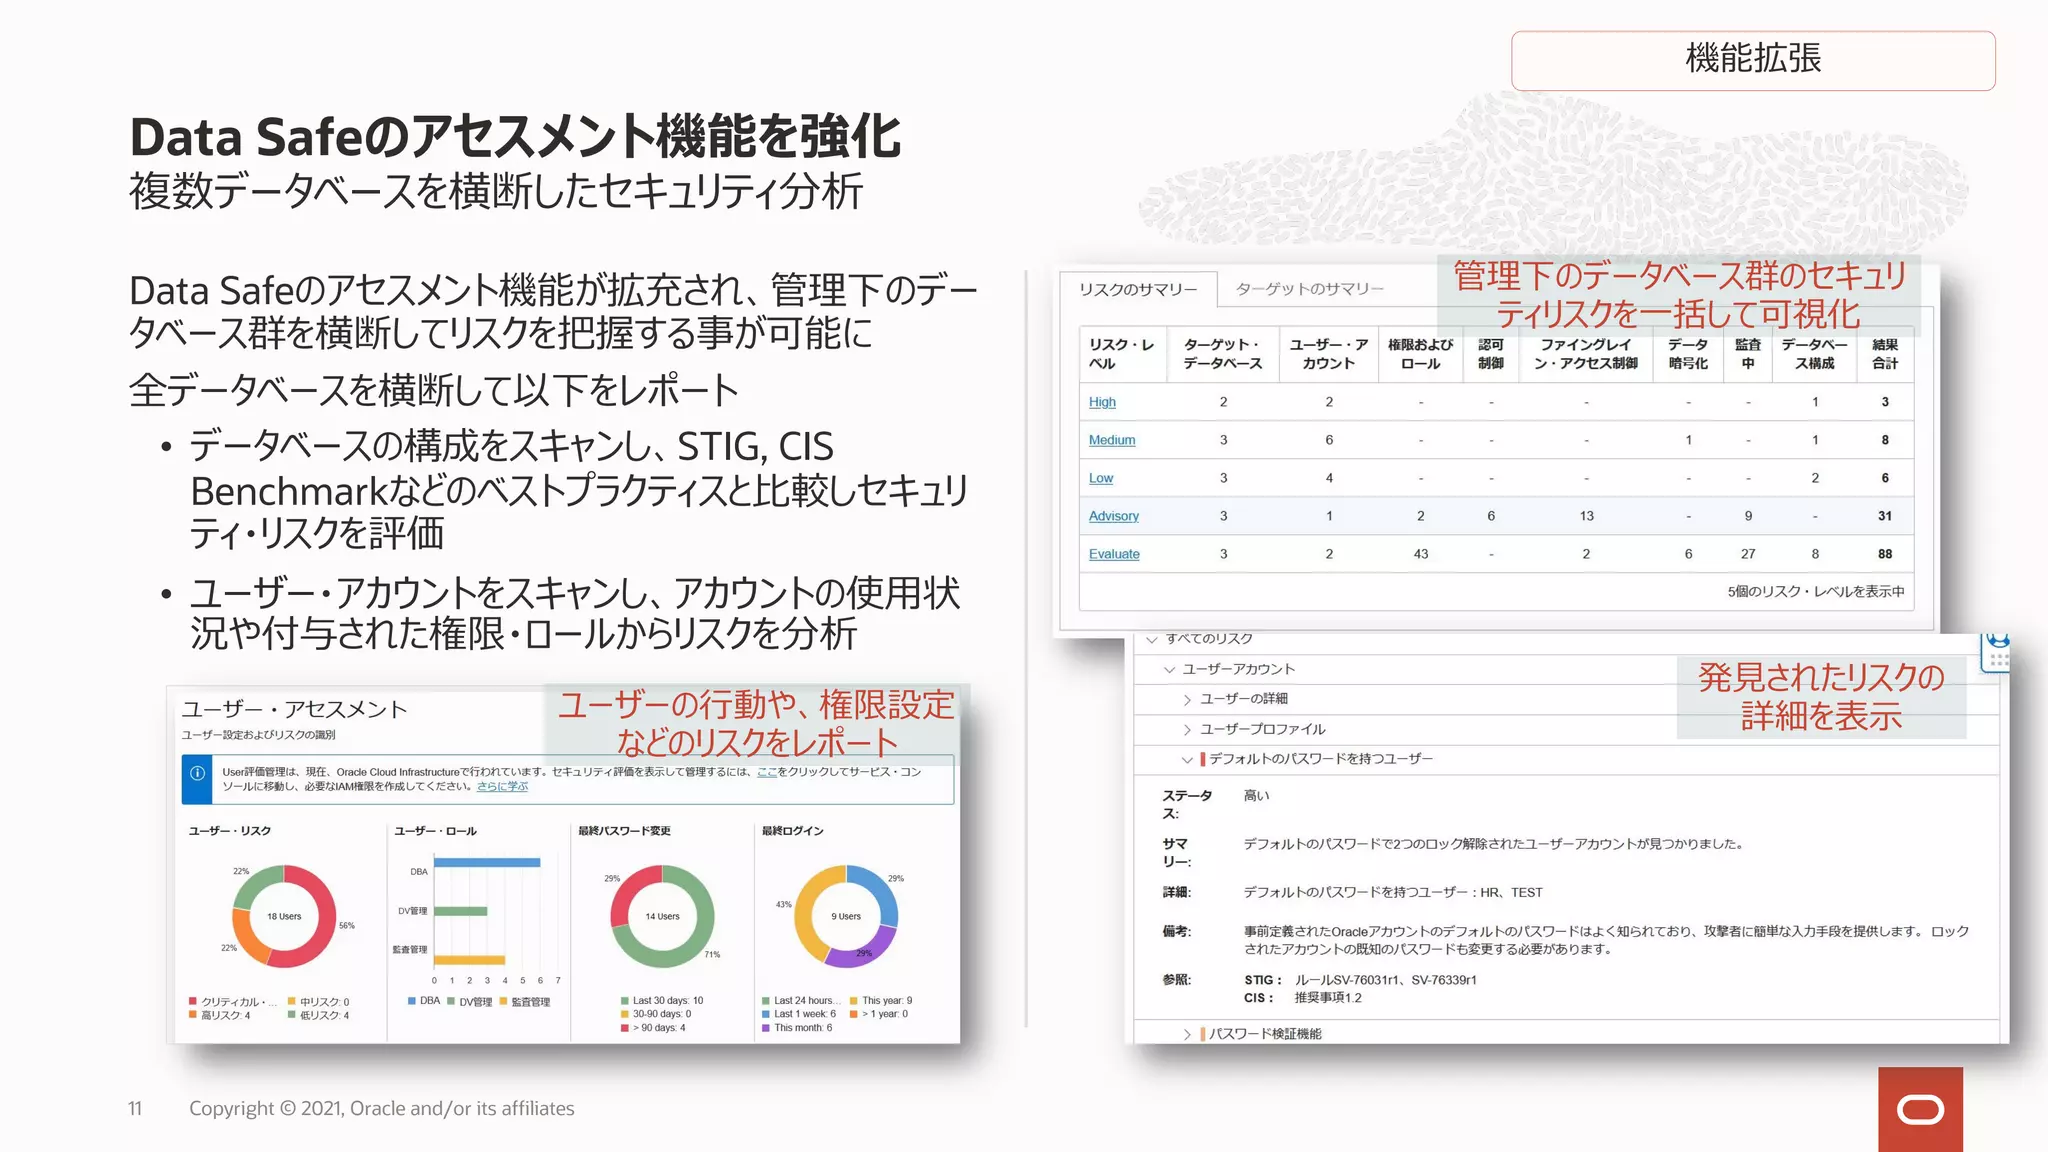Click the ユーザー・アセスメント panel title

click(x=294, y=710)
